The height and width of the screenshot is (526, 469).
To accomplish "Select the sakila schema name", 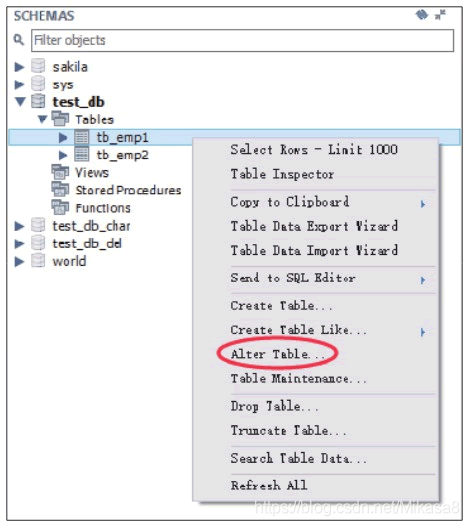I will [70, 67].
